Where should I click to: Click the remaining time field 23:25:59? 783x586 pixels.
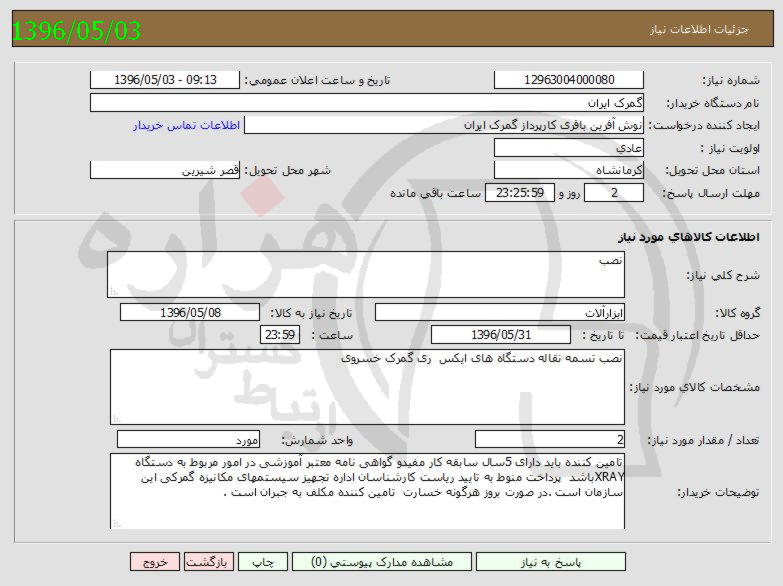pos(520,193)
